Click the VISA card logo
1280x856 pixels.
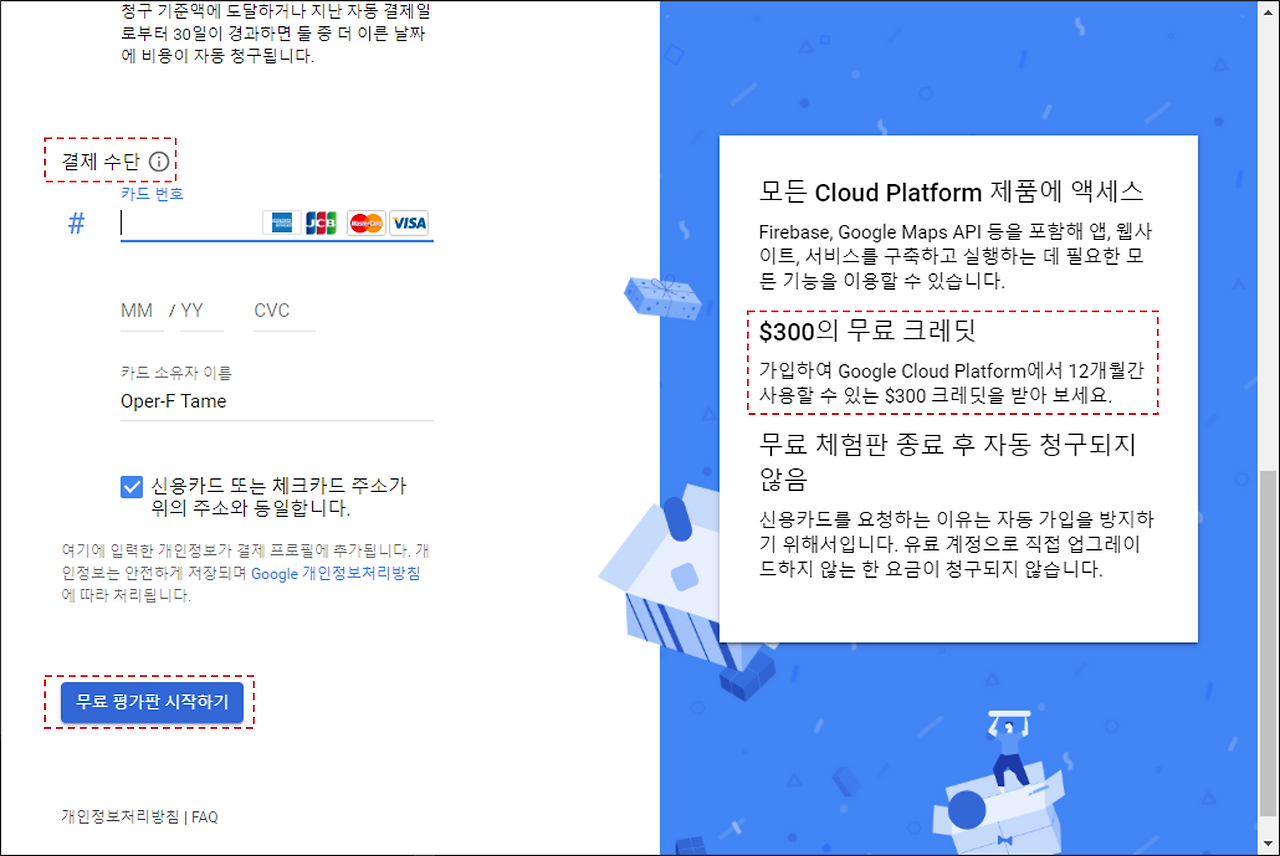(x=409, y=223)
